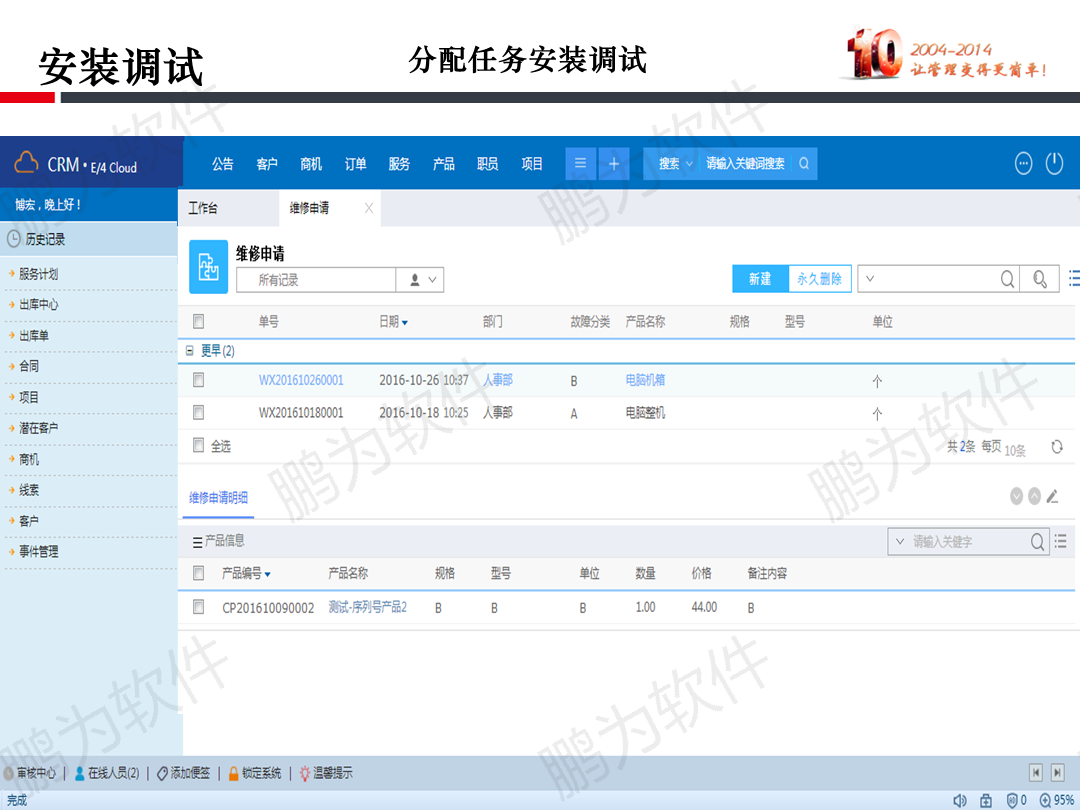Viewport: 1080px width, 810px height.
Task: Click the CRM cloud logo icon
Action: (26, 163)
